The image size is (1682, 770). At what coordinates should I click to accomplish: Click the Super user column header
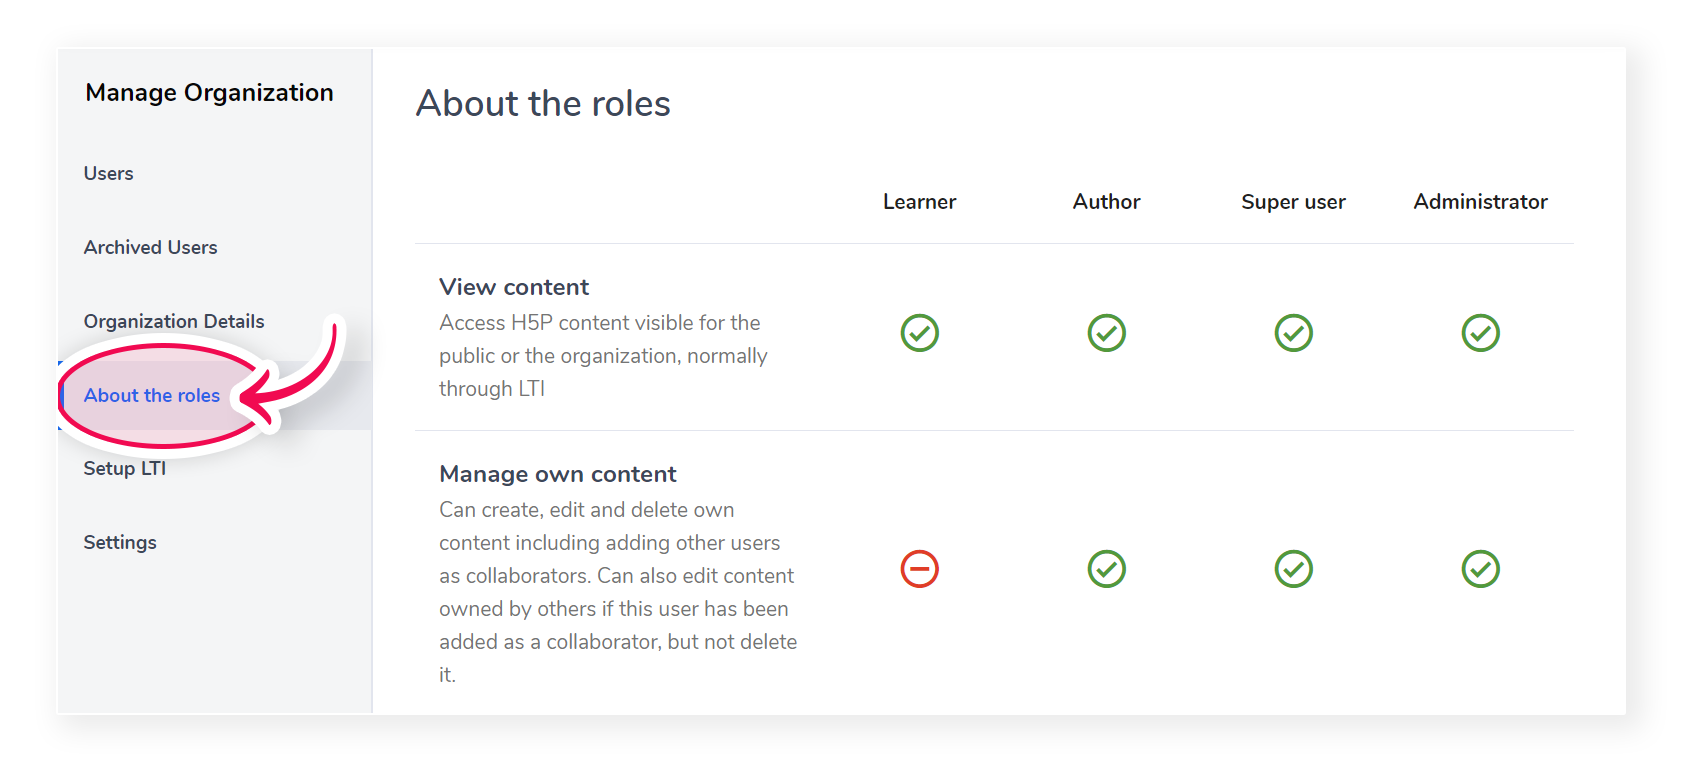1293,202
